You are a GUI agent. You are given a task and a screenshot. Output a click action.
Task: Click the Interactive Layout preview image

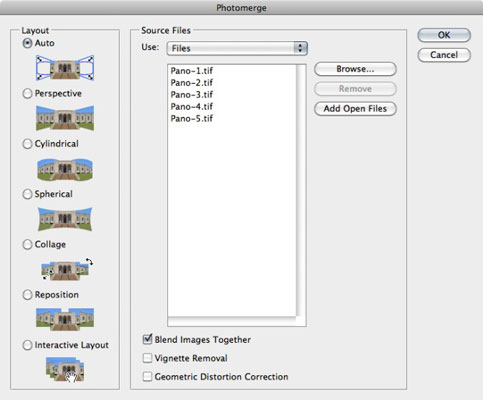65,369
